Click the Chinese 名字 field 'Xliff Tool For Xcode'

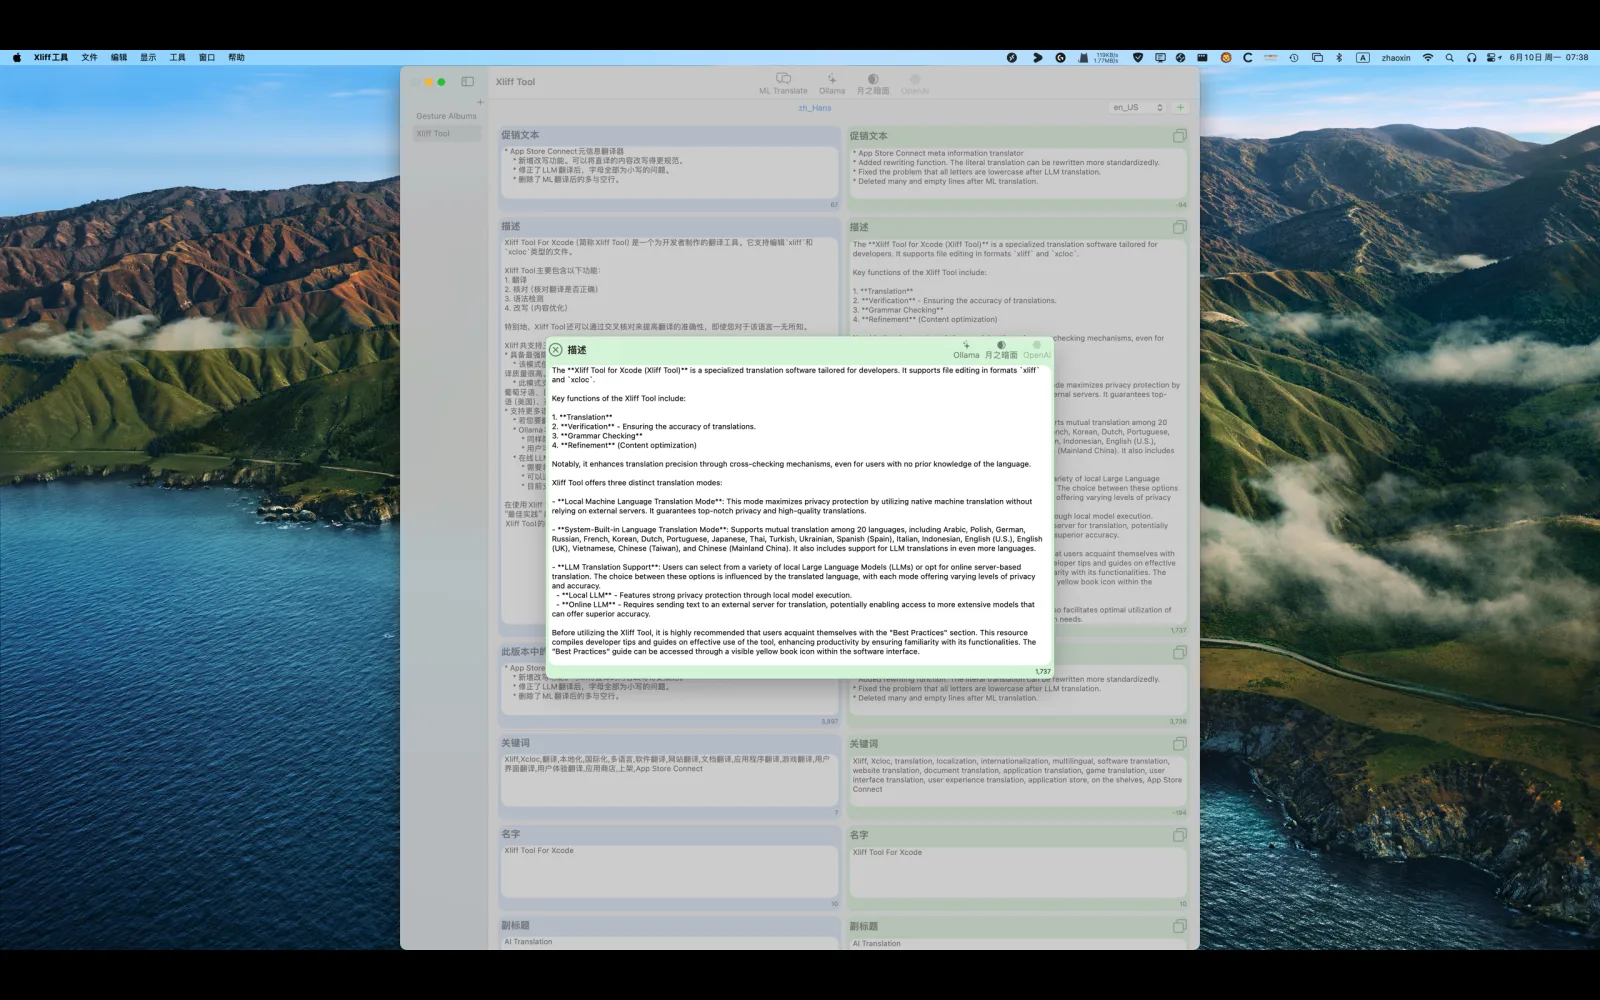click(x=669, y=870)
